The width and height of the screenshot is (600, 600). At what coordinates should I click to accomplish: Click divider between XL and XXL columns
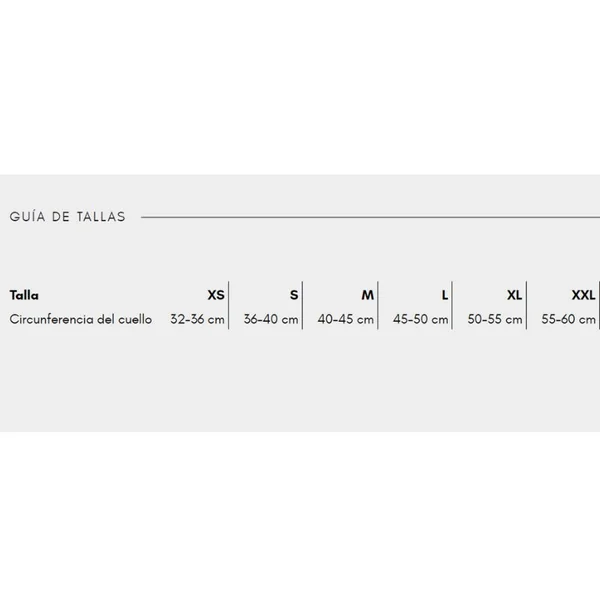pyautogui.click(x=526, y=305)
